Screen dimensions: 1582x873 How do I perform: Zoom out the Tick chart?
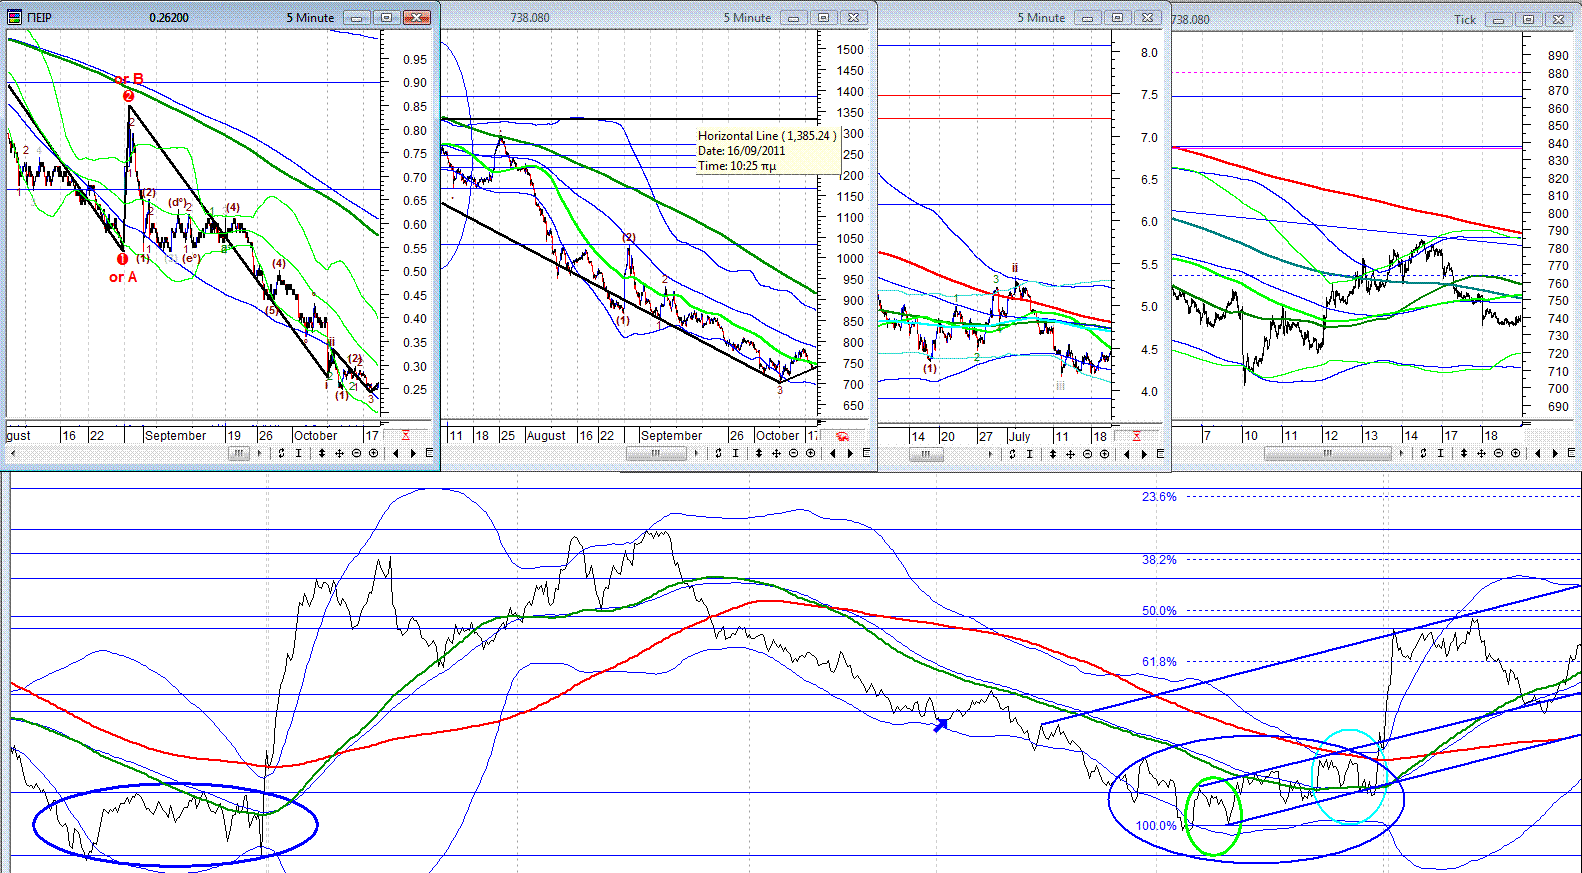[1498, 453]
